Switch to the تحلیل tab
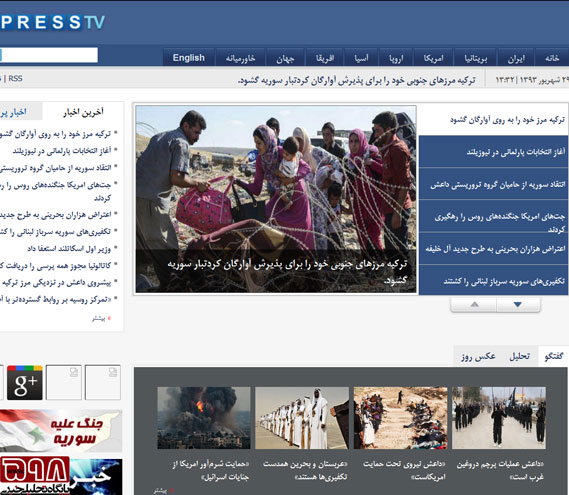Image resolution: width=569 pixels, height=495 pixels. click(x=519, y=356)
